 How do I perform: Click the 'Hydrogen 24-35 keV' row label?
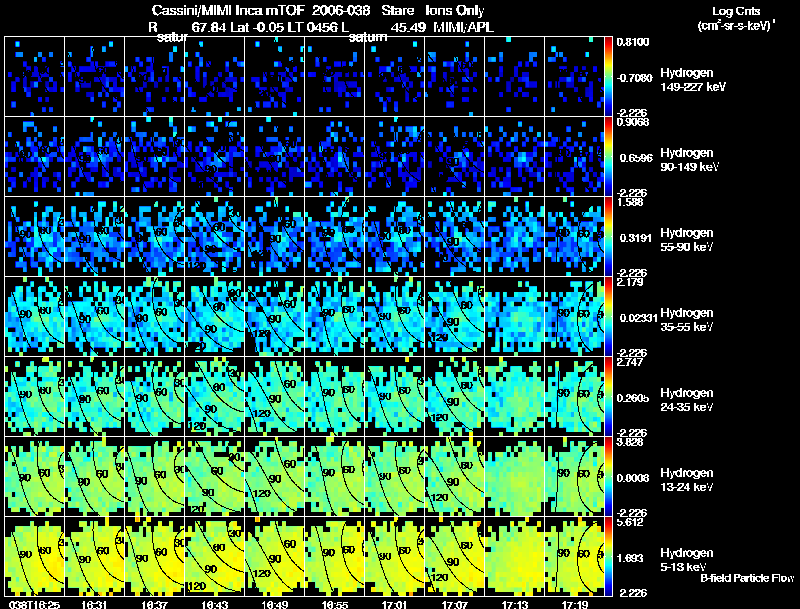(687, 400)
